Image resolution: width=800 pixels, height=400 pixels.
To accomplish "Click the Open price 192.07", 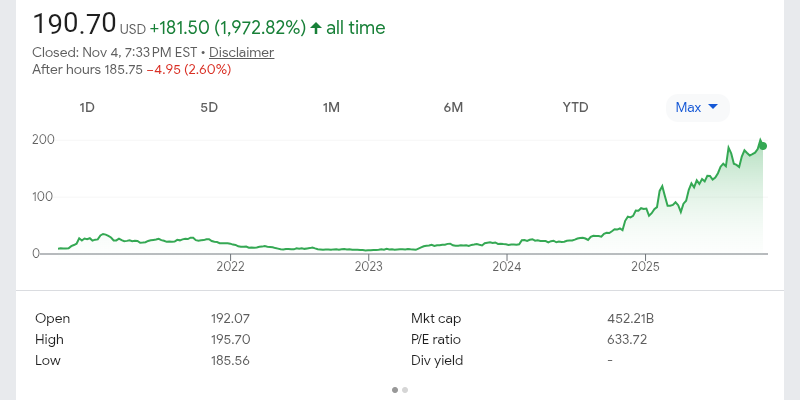I will [x=230, y=318].
